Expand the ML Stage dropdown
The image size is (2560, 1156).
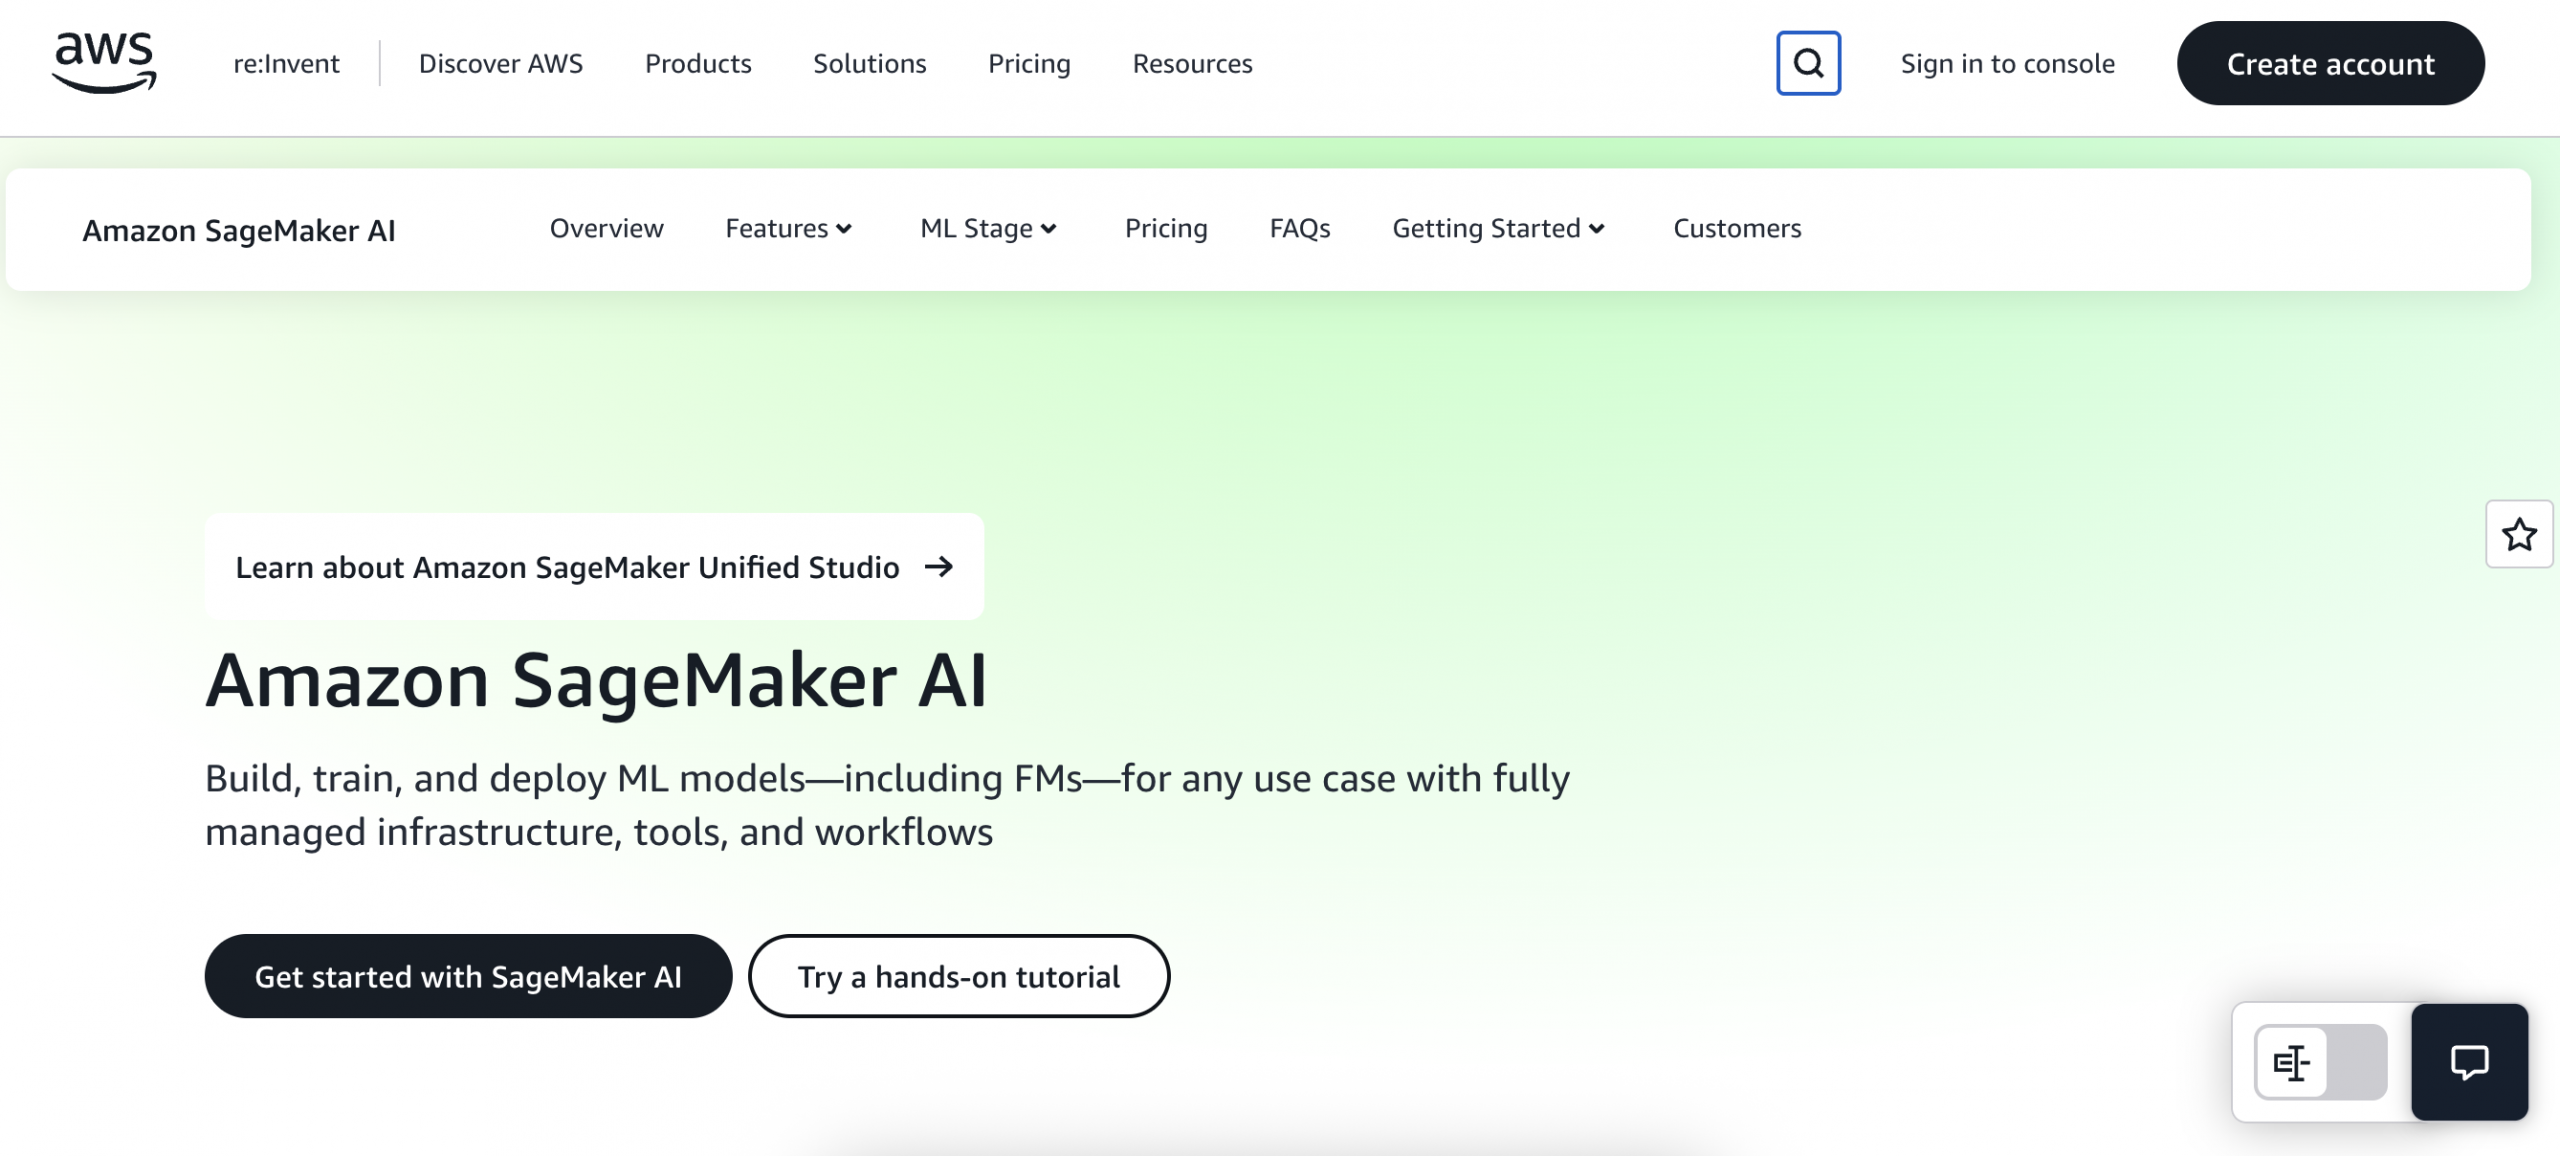(x=987, y=228)
